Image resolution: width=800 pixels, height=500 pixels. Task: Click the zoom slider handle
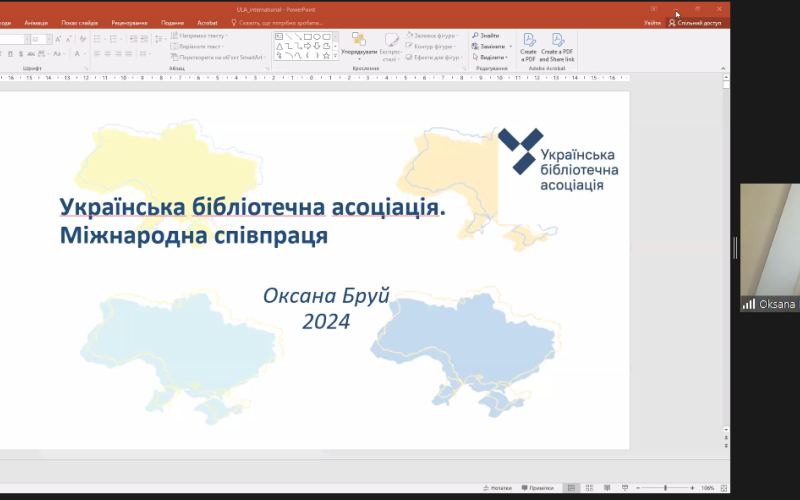coord(665,488)
